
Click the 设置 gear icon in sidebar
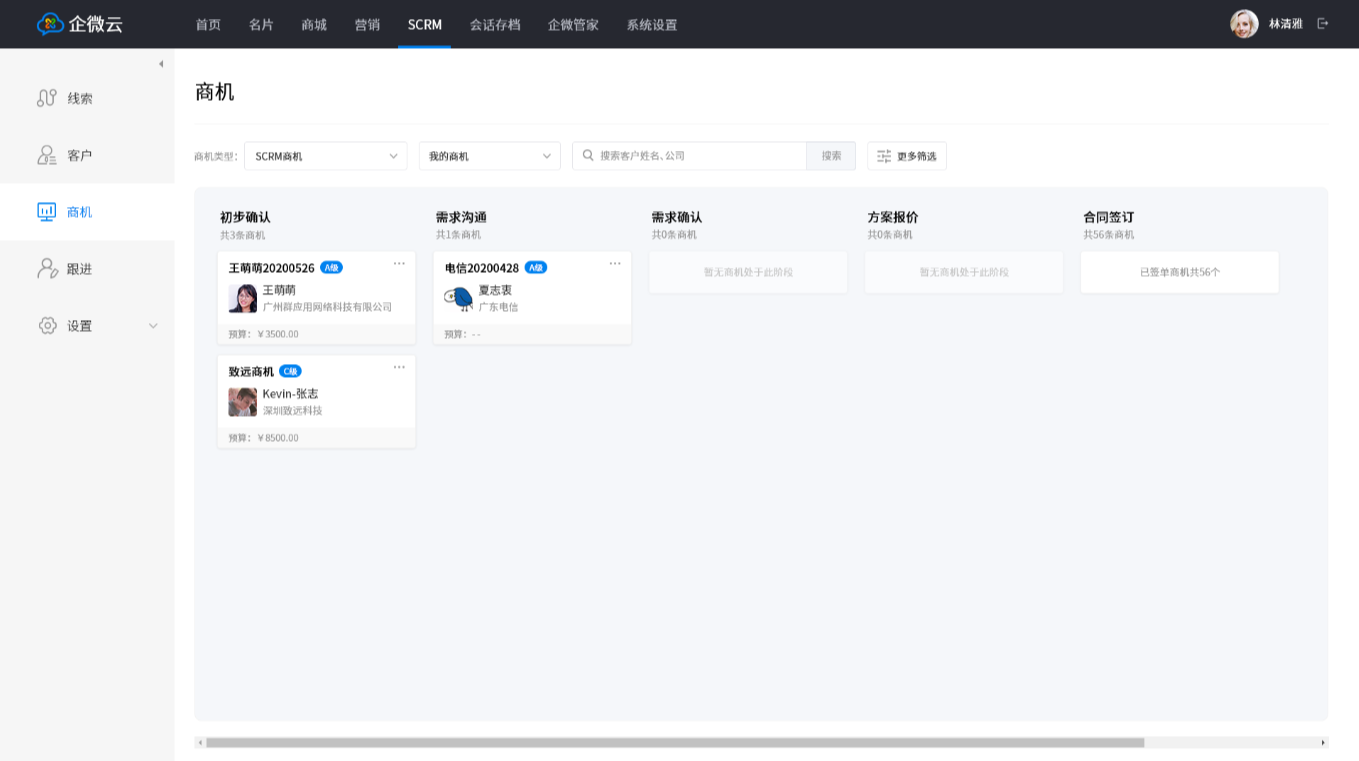point(47,326)
